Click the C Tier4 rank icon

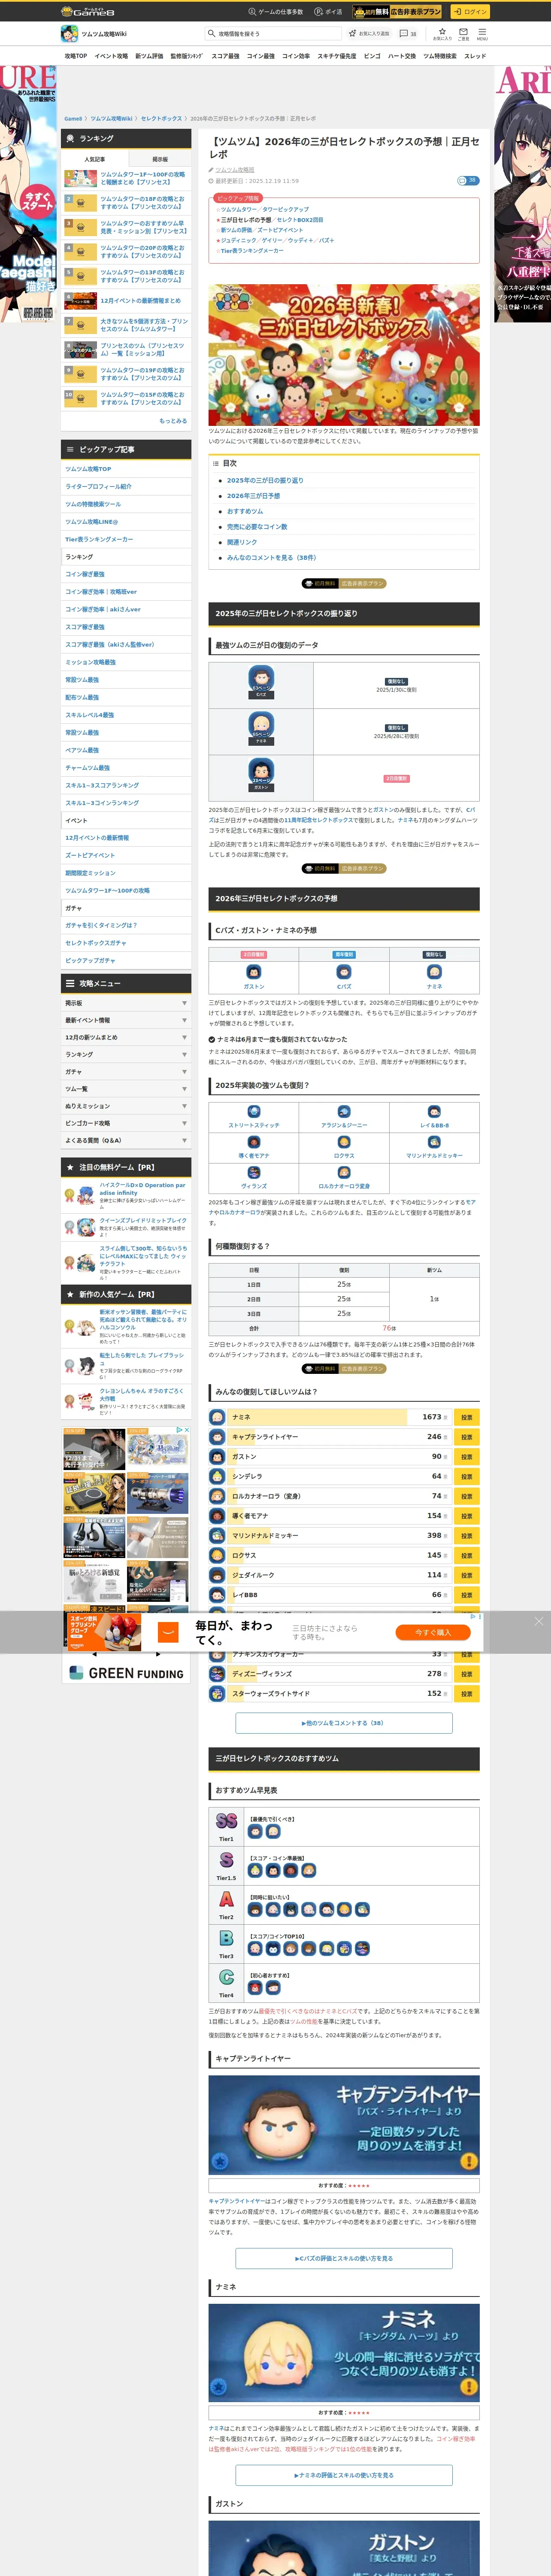coord(226,1977)
